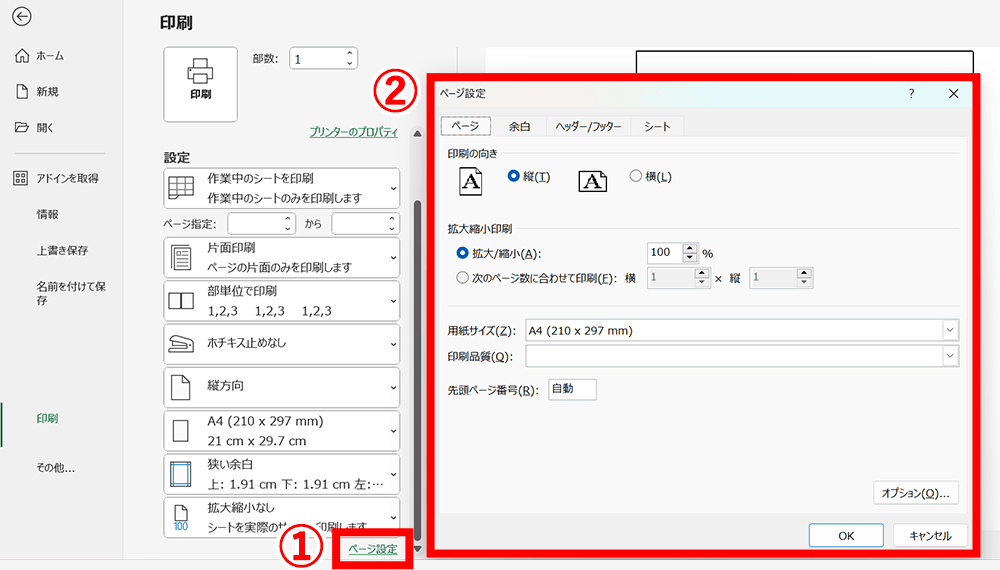1000x570 pixels.
Task: Click the A4 paper size icon
Action: (x=181, y=431)
